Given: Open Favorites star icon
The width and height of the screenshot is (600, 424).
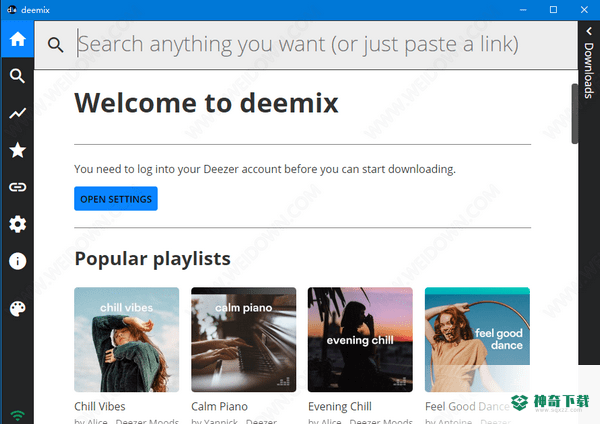Looking at the screenshot, I should (18, 150).
